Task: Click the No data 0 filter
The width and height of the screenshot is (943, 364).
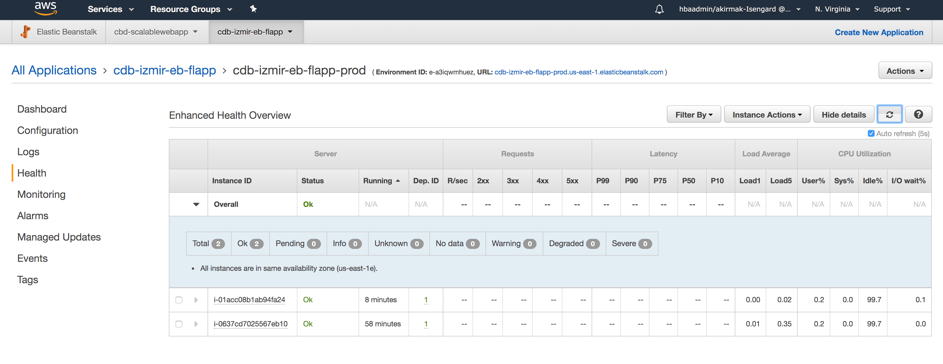Action: [x=457, y=244]
